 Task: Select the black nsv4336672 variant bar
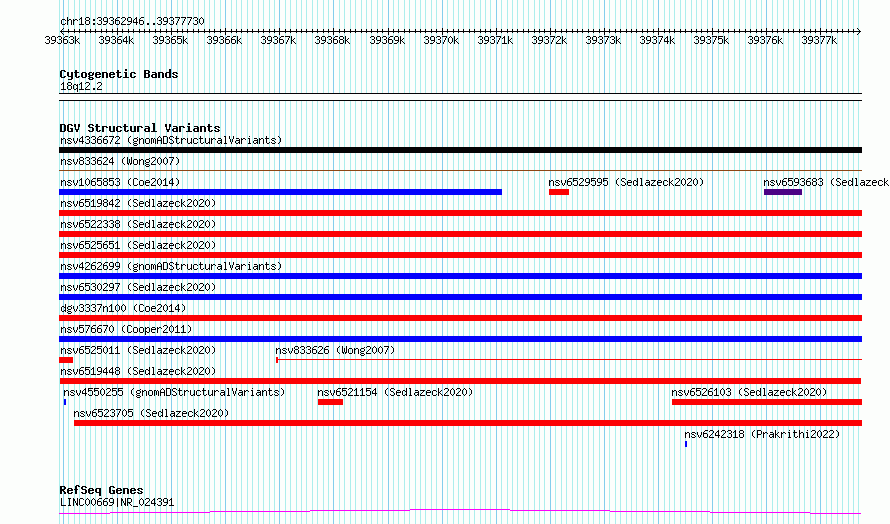[460, 150]
